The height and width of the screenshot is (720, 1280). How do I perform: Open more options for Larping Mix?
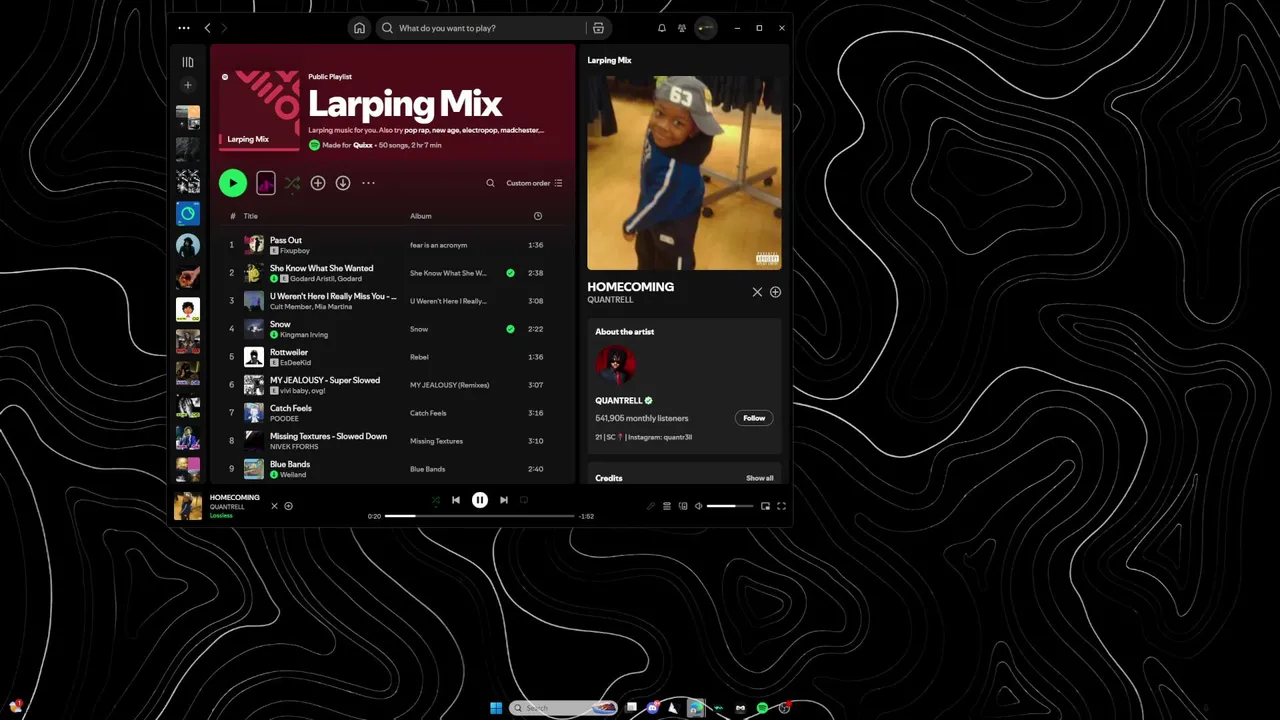368,183
